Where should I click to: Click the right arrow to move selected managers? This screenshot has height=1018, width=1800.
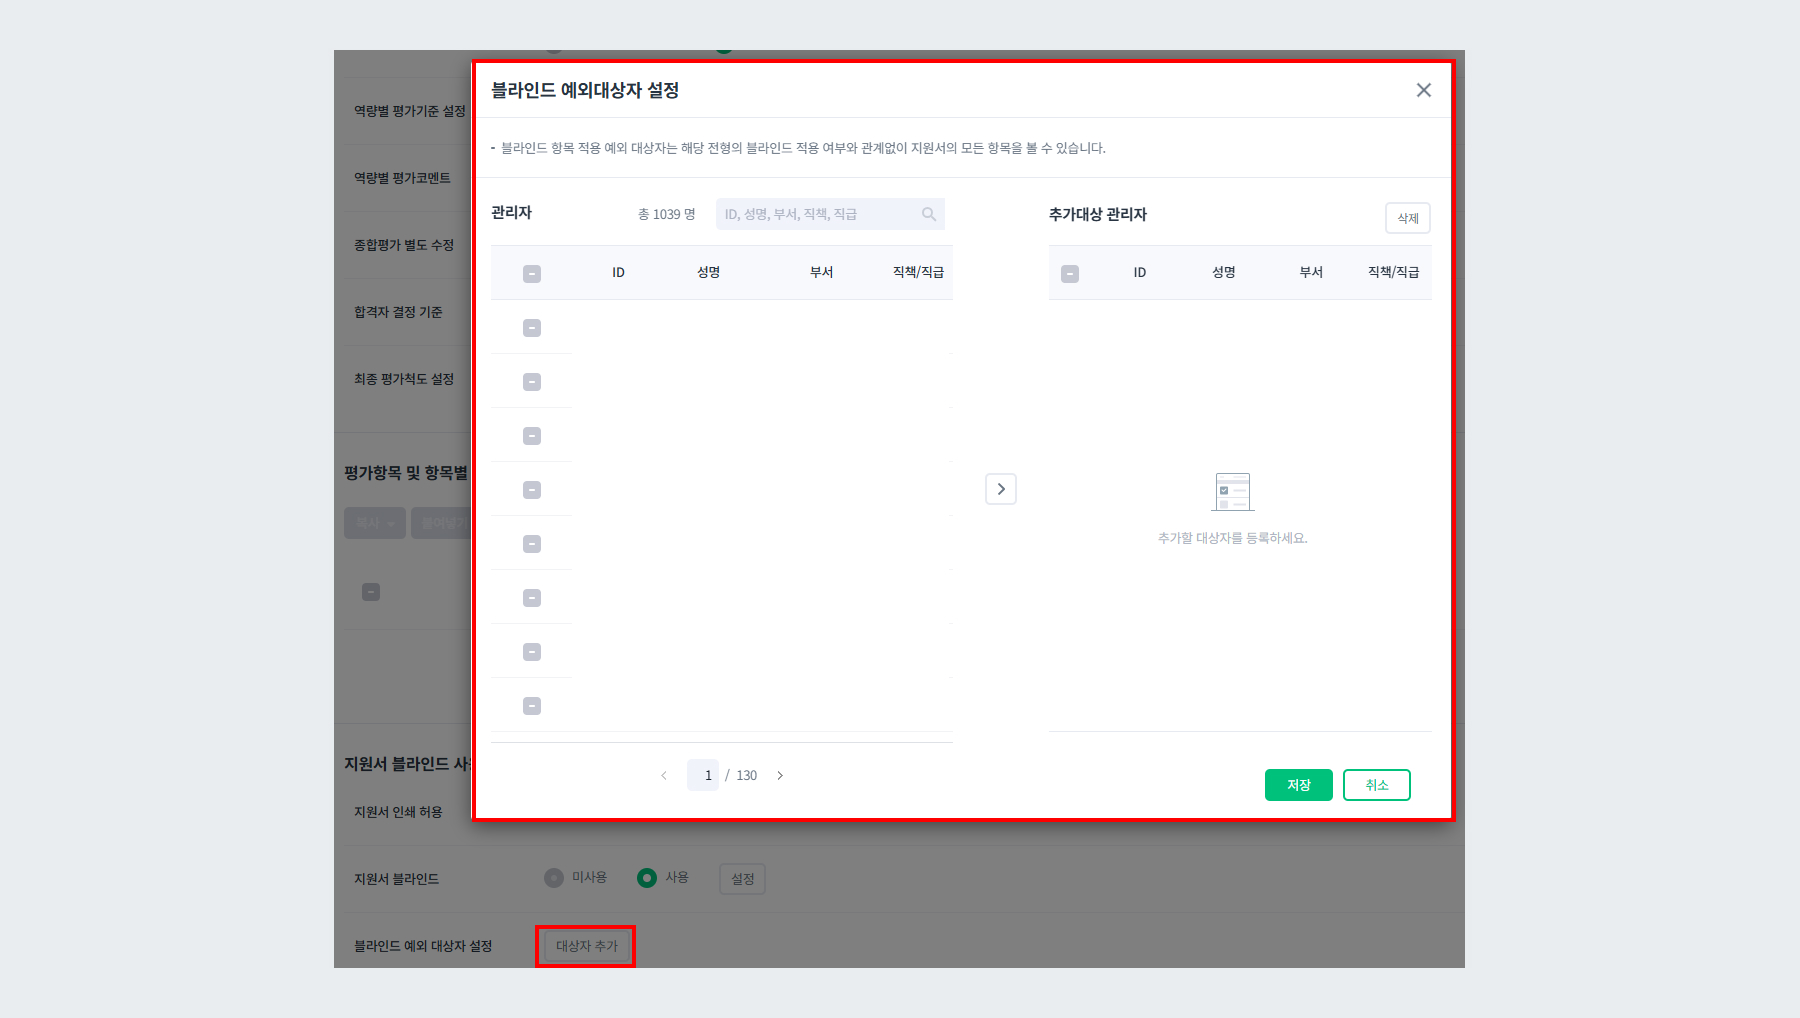(1001, 488)
